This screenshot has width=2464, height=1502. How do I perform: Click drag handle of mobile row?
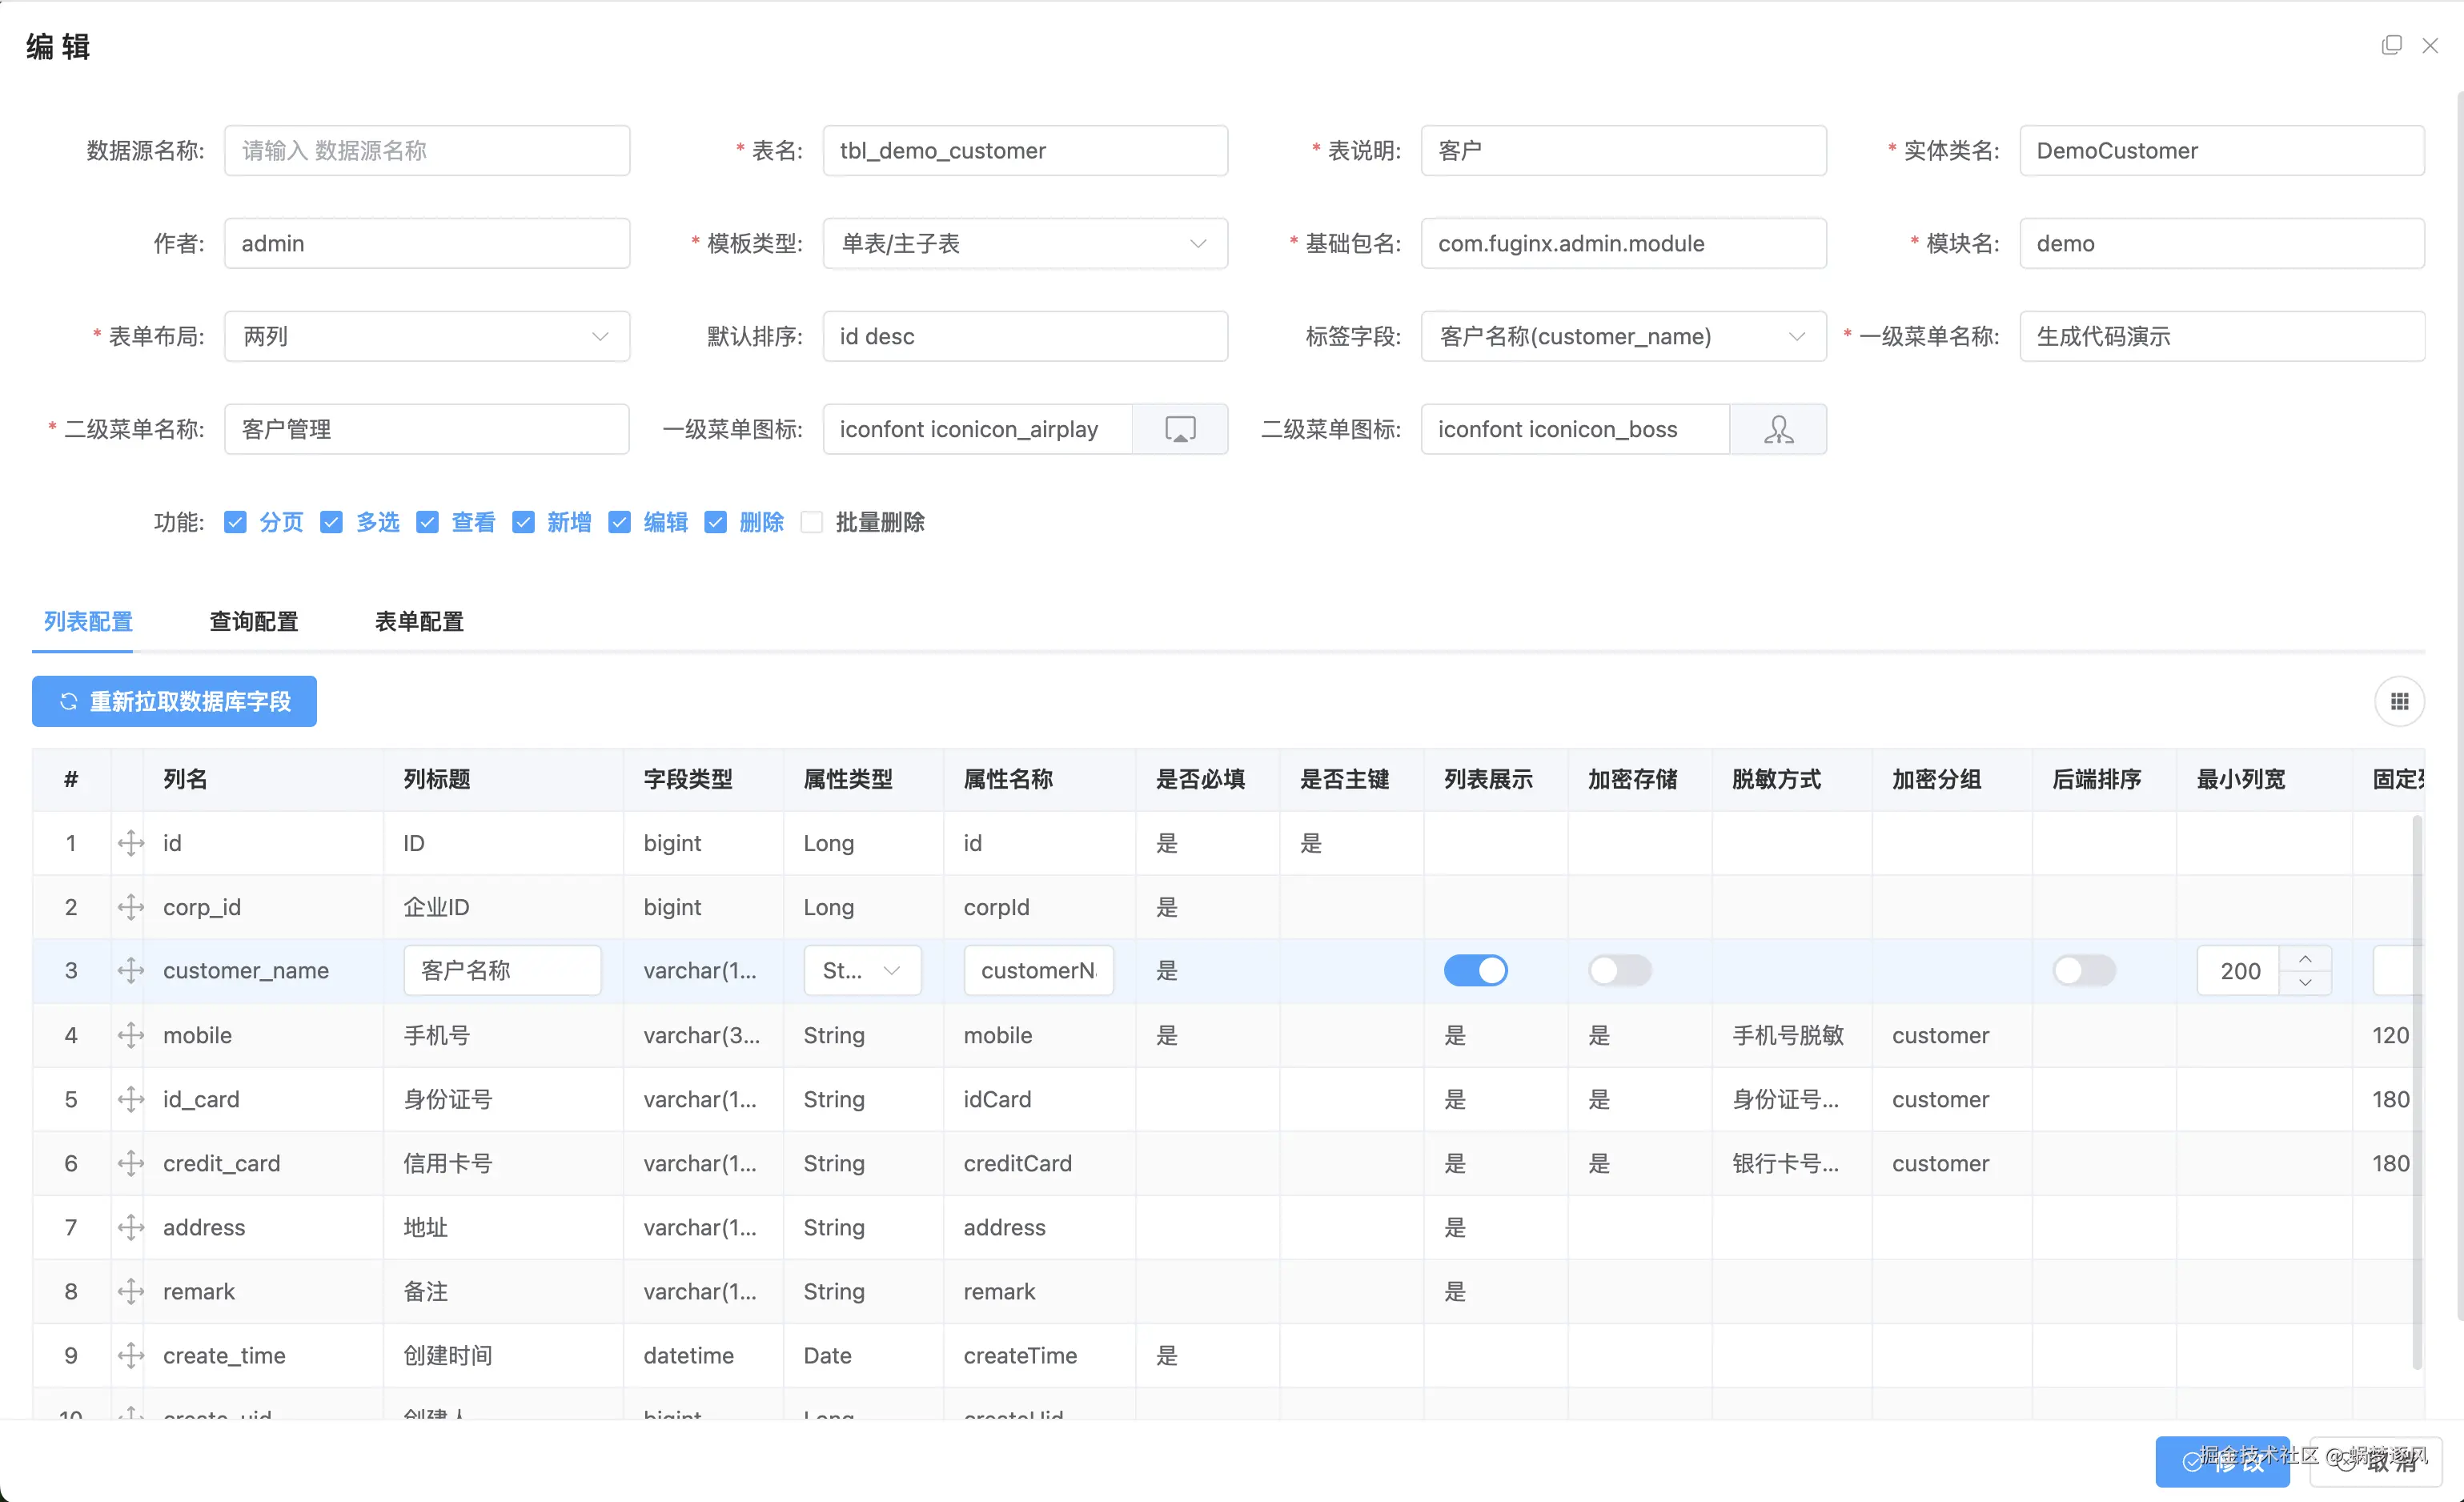pyautogui.click(x=131, y=1035)
